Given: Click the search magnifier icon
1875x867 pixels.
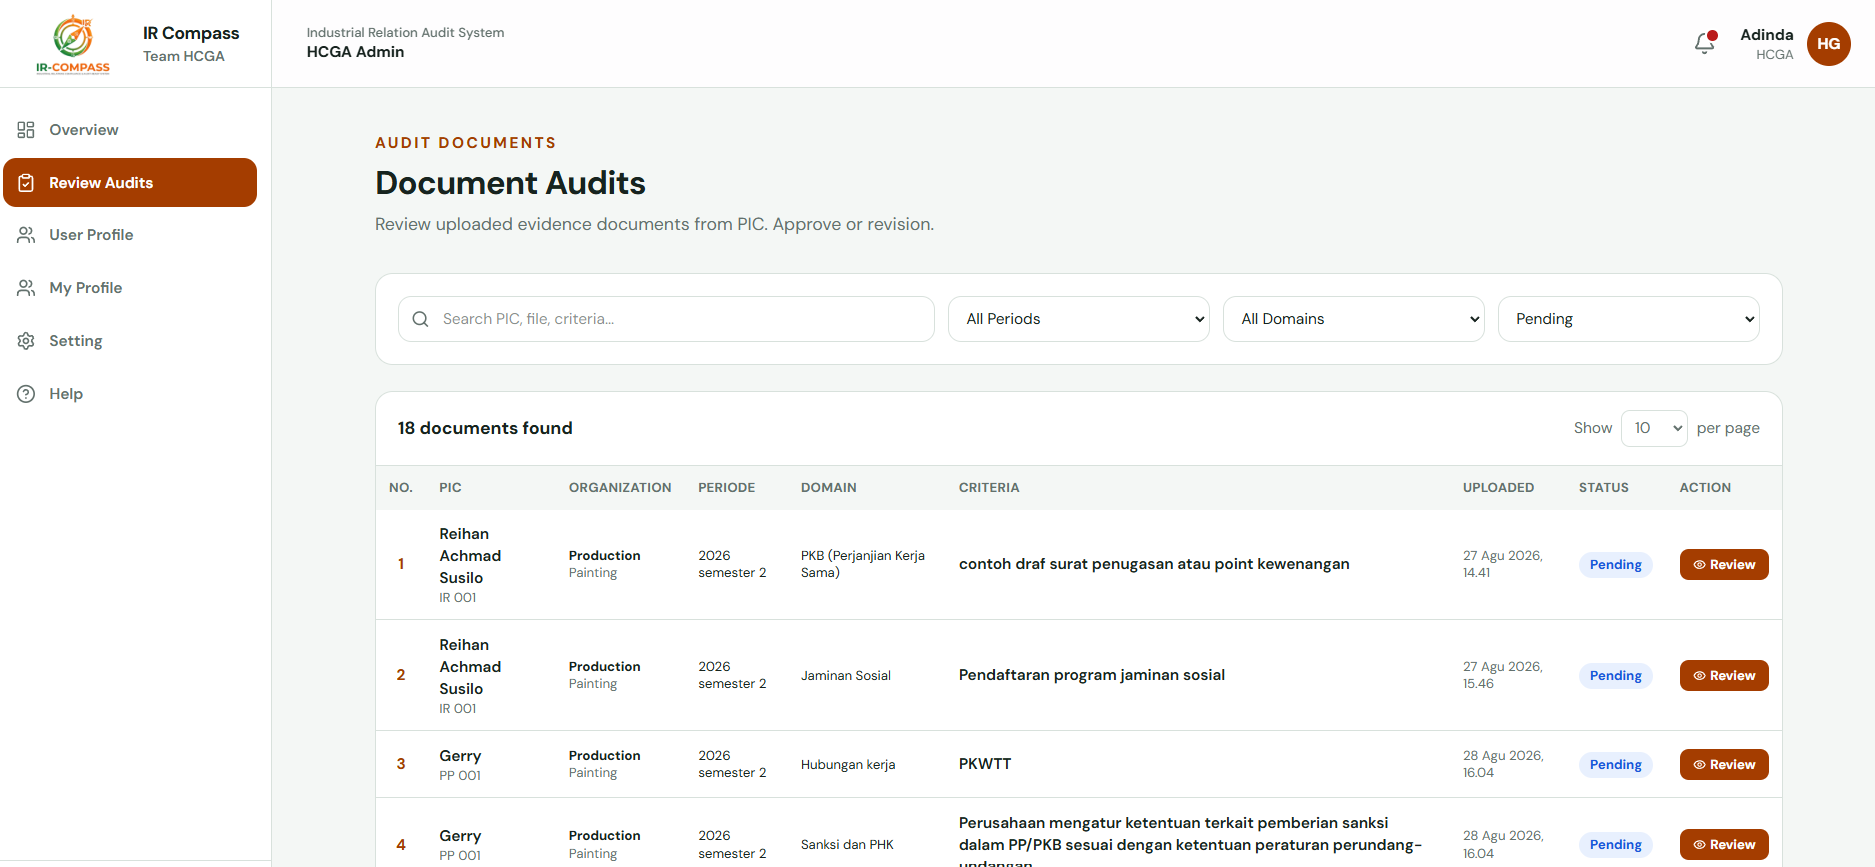Looking at the screenshot, I should click(x=421, y=319).
